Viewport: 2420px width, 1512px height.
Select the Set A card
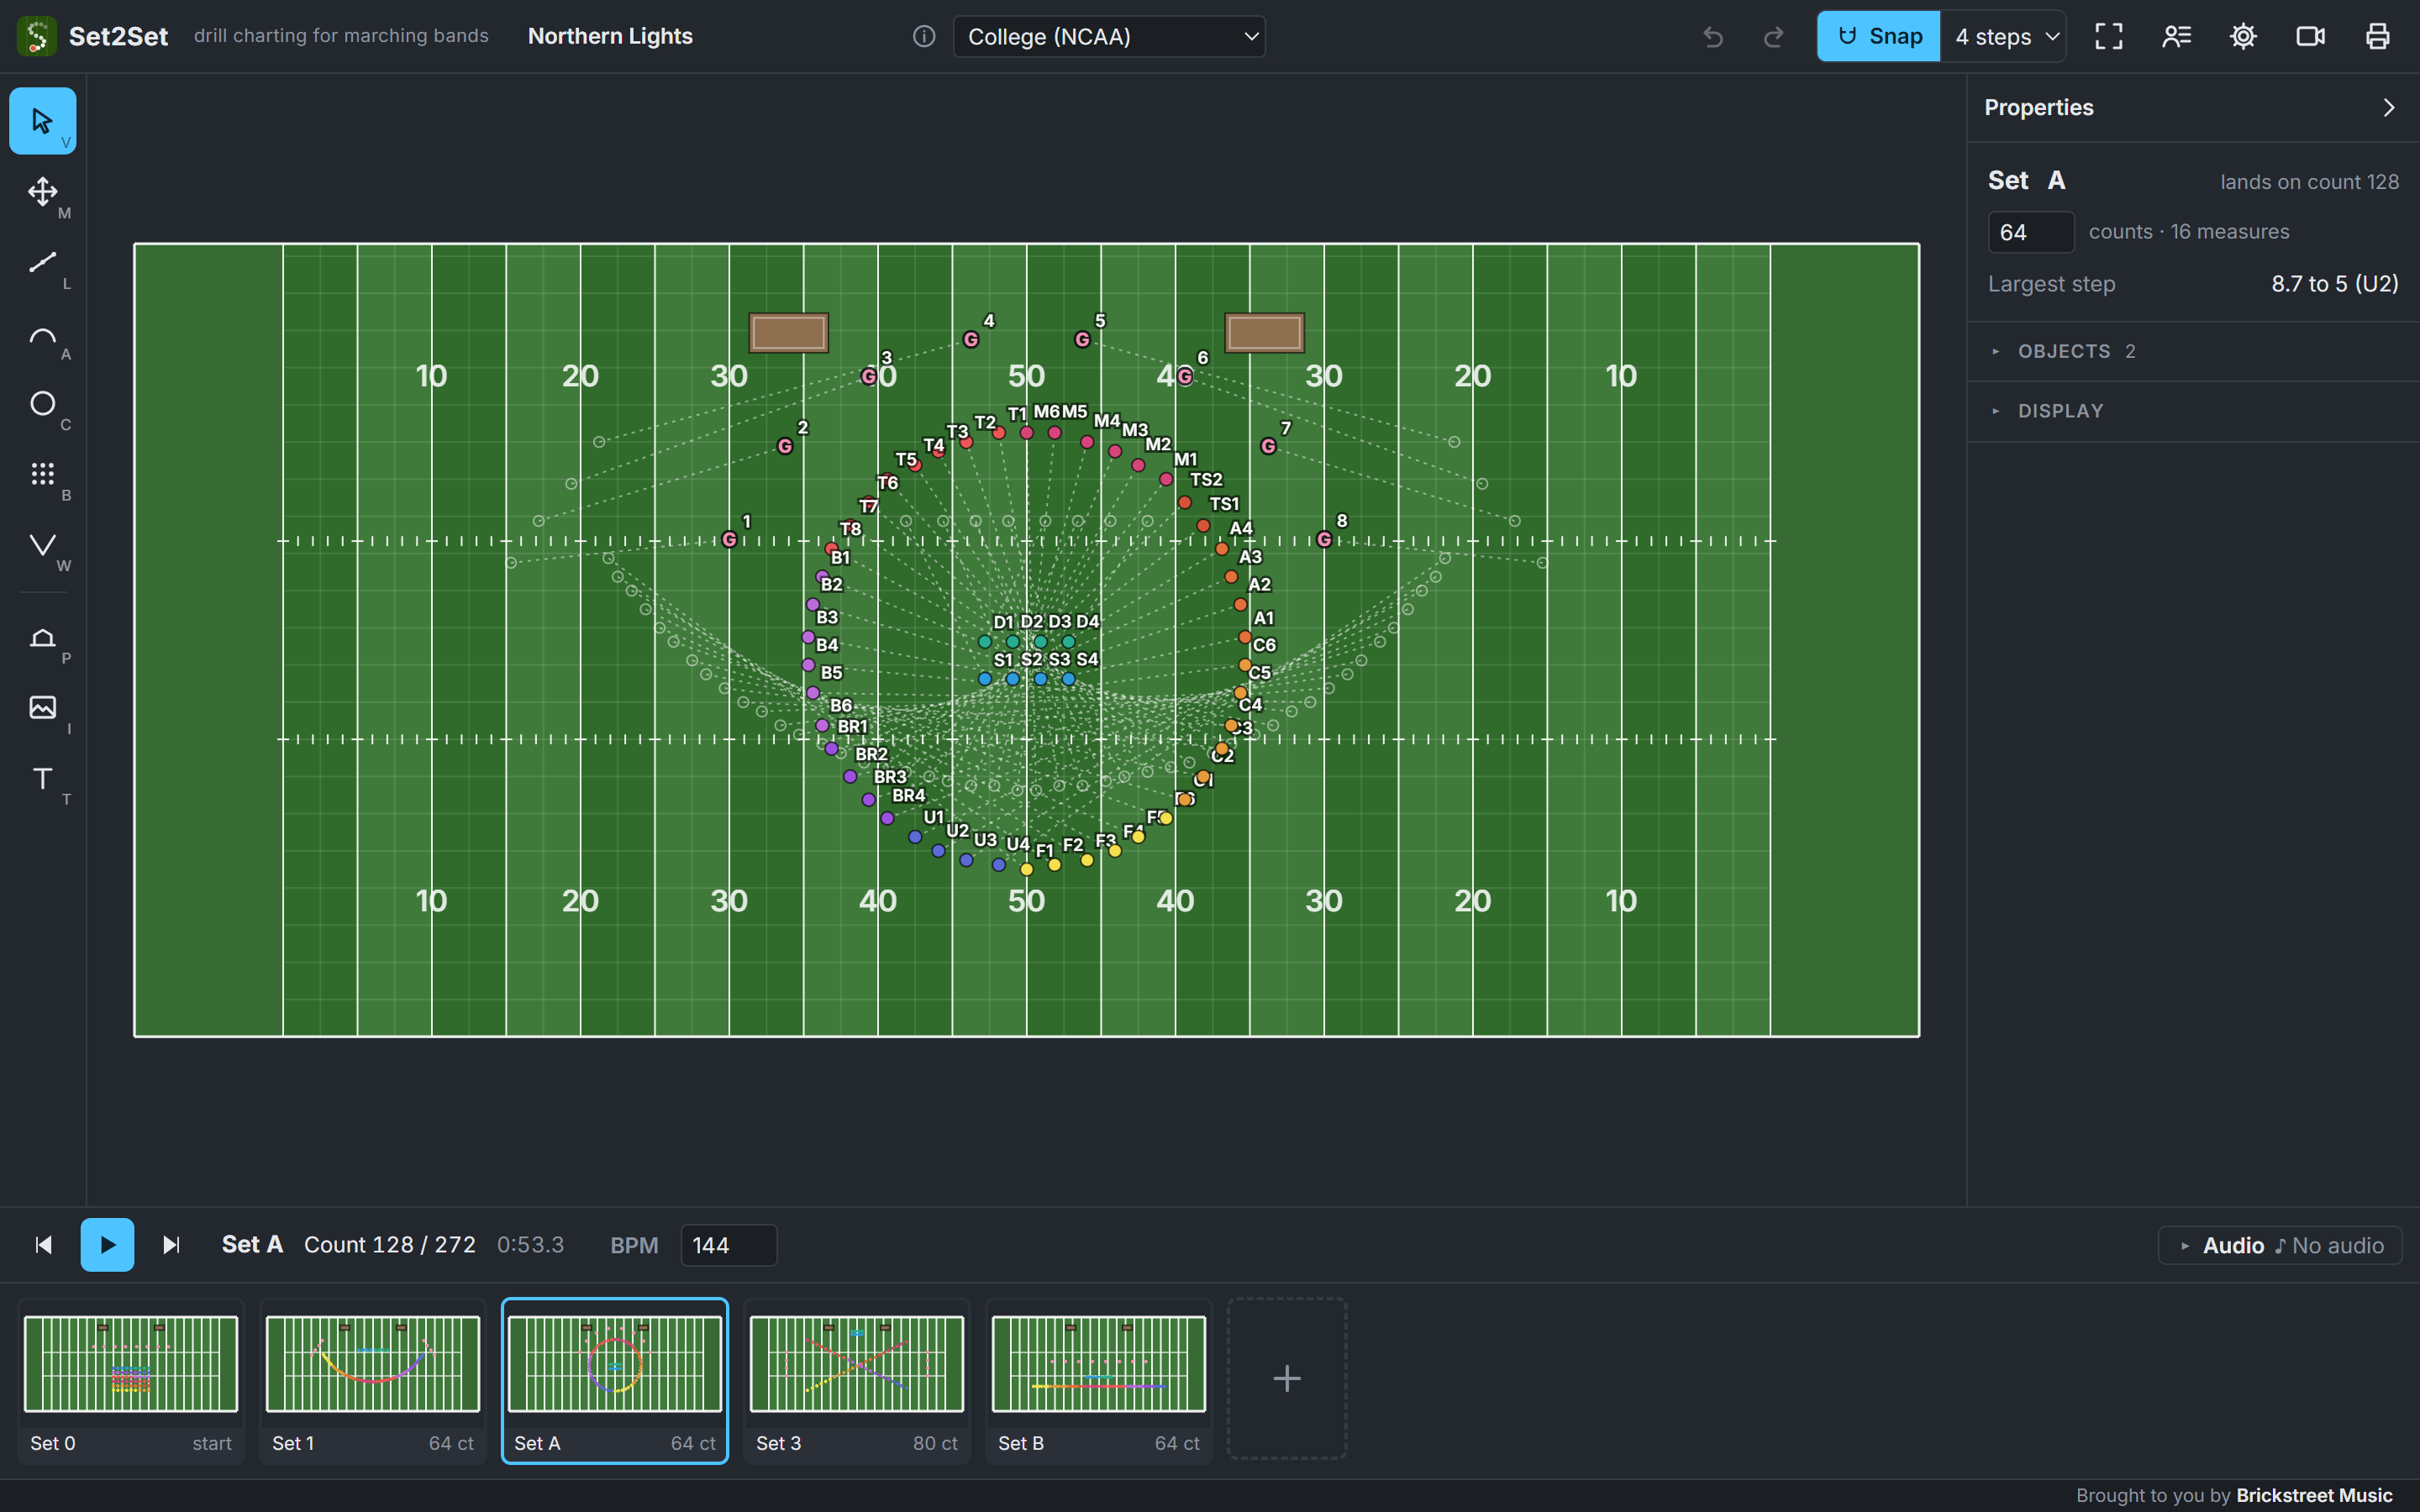click(x=615, y=1380)
